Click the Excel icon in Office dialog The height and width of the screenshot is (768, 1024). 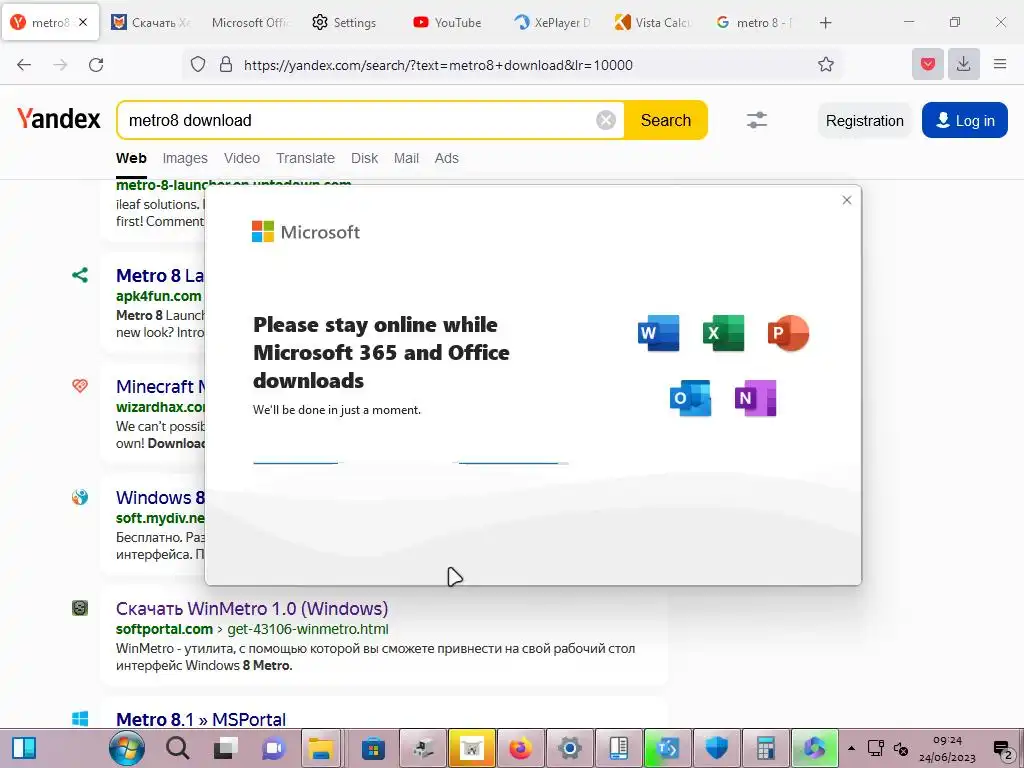click(723, 332)
